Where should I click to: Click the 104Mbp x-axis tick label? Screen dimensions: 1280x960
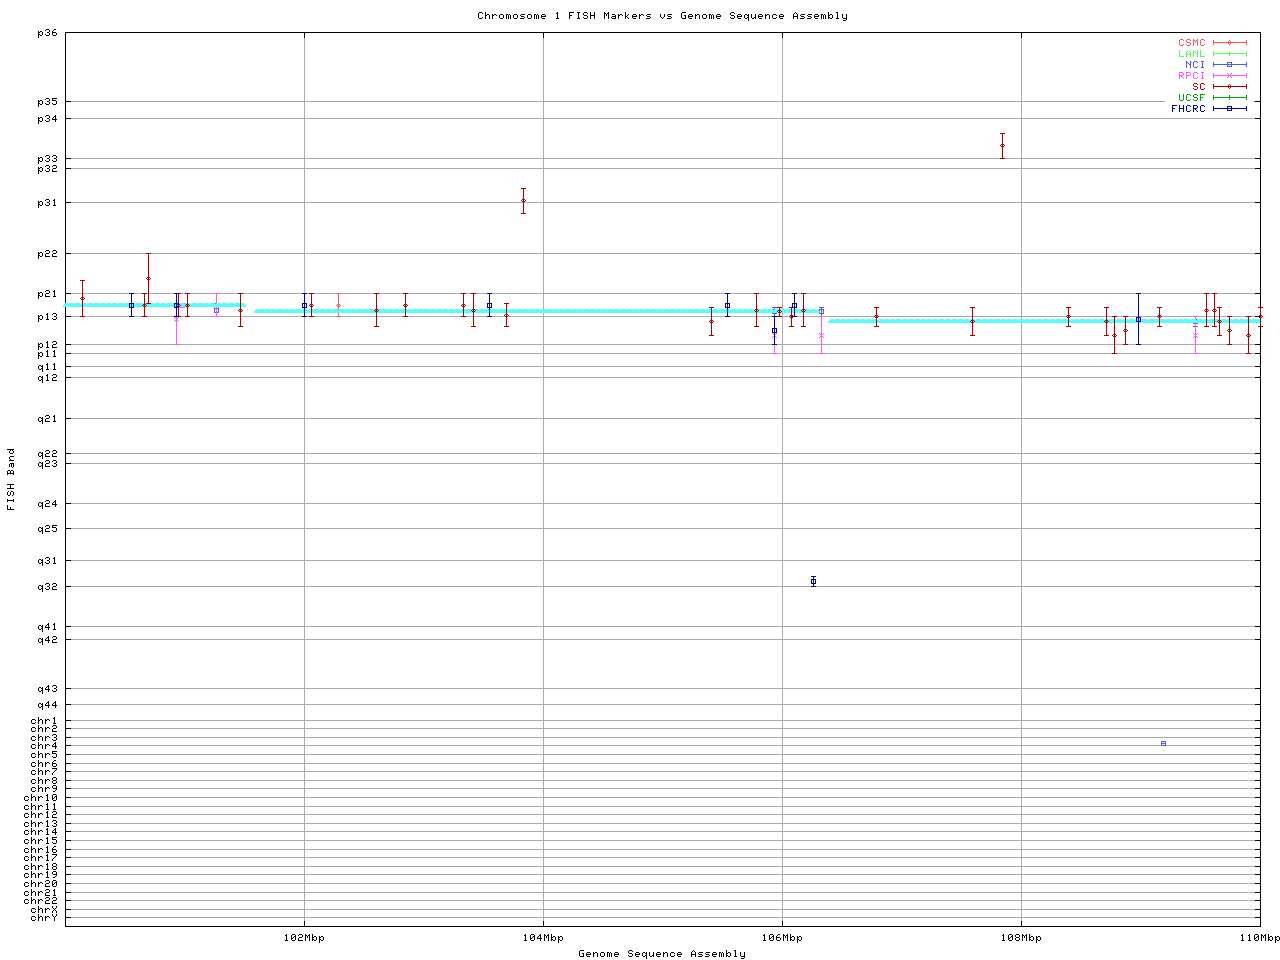(x=543, y=938)
